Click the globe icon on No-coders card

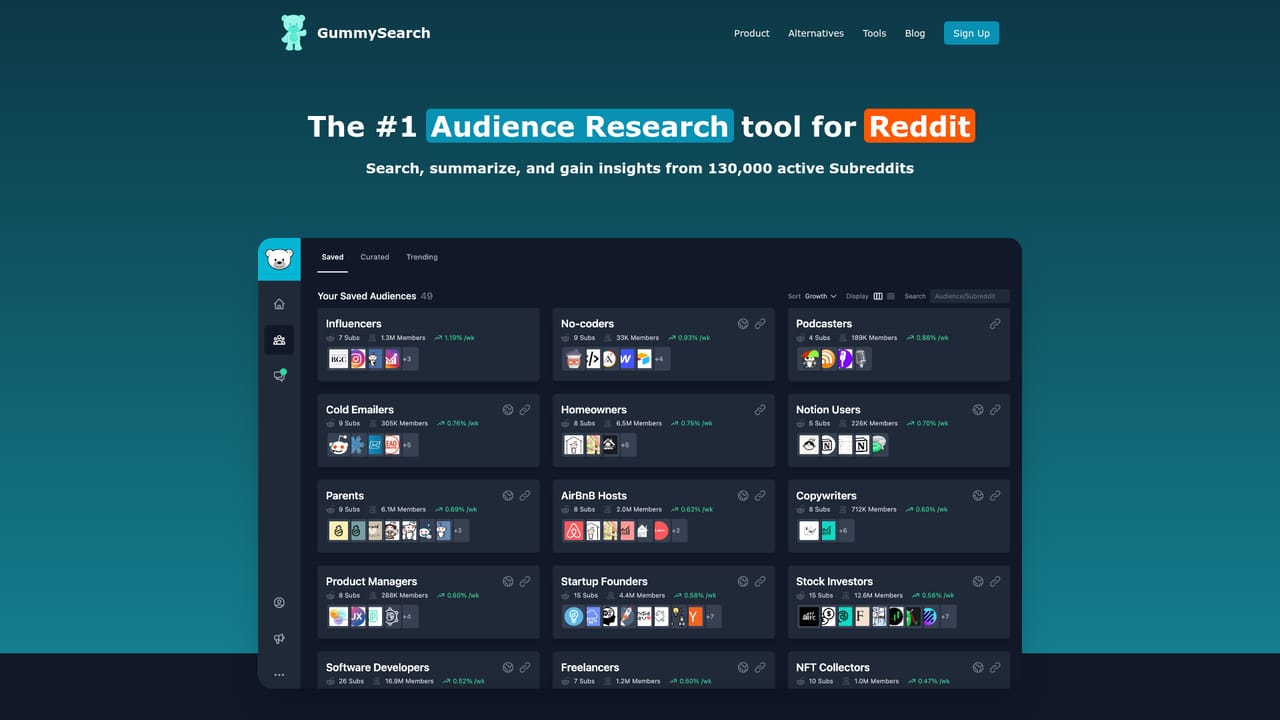click(x=743, y=324)
